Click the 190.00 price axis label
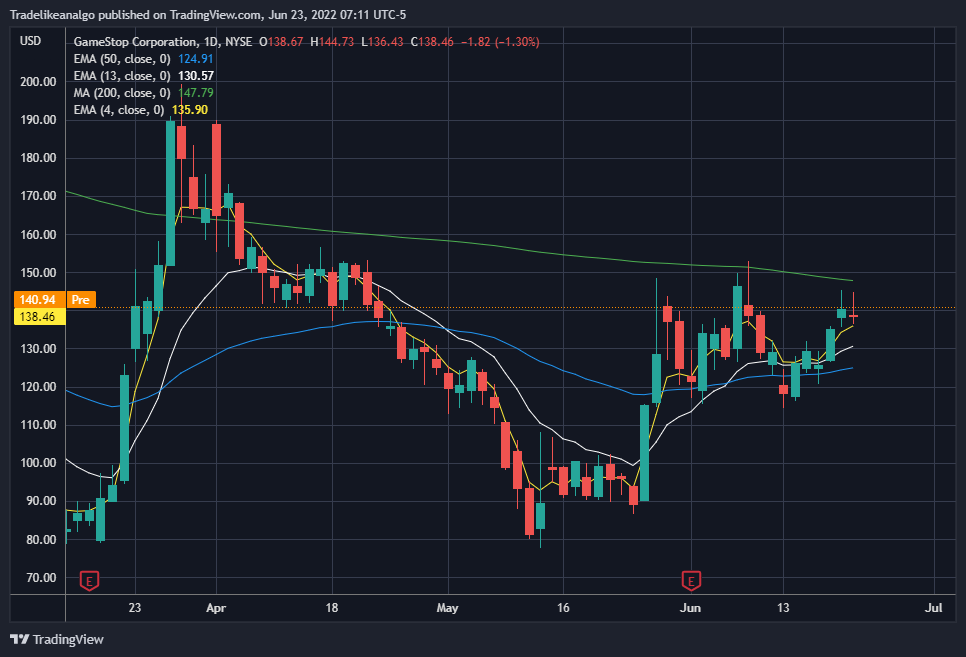The width and height of the screenshot is (966, 657). (38, 120)
